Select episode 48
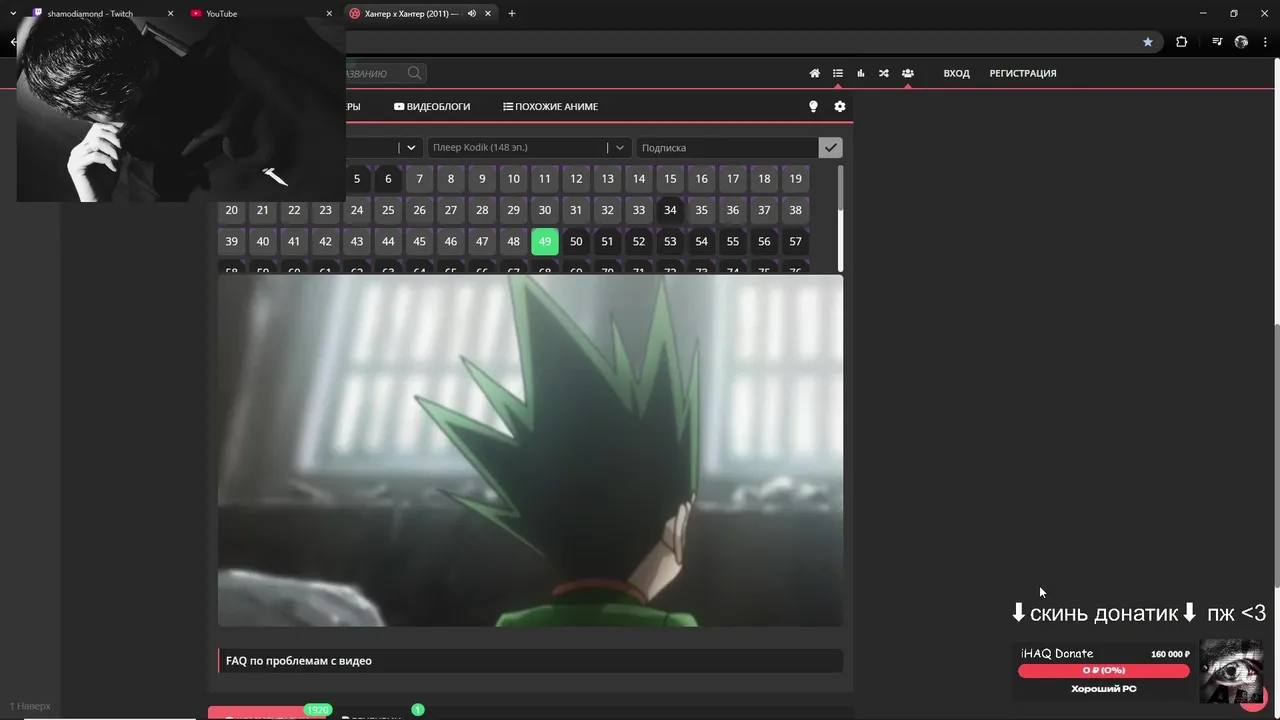 click(x=513, y=241)
